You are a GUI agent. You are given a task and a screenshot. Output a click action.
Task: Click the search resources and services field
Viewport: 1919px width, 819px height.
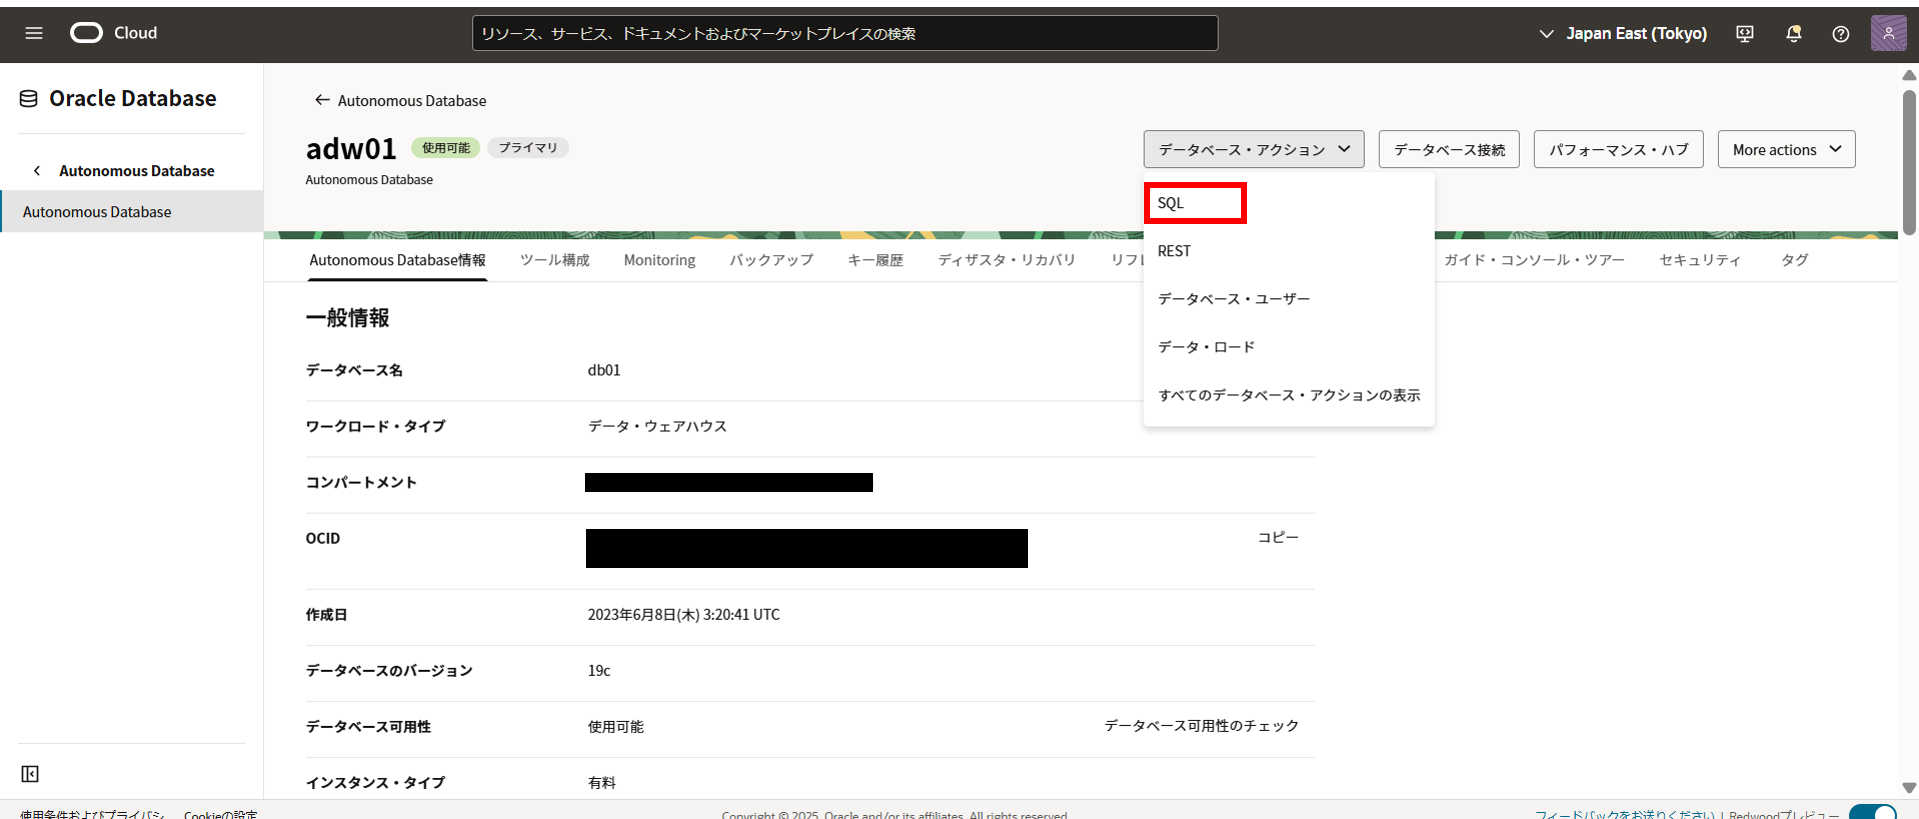pyautogui.click(x=845, y=33)
